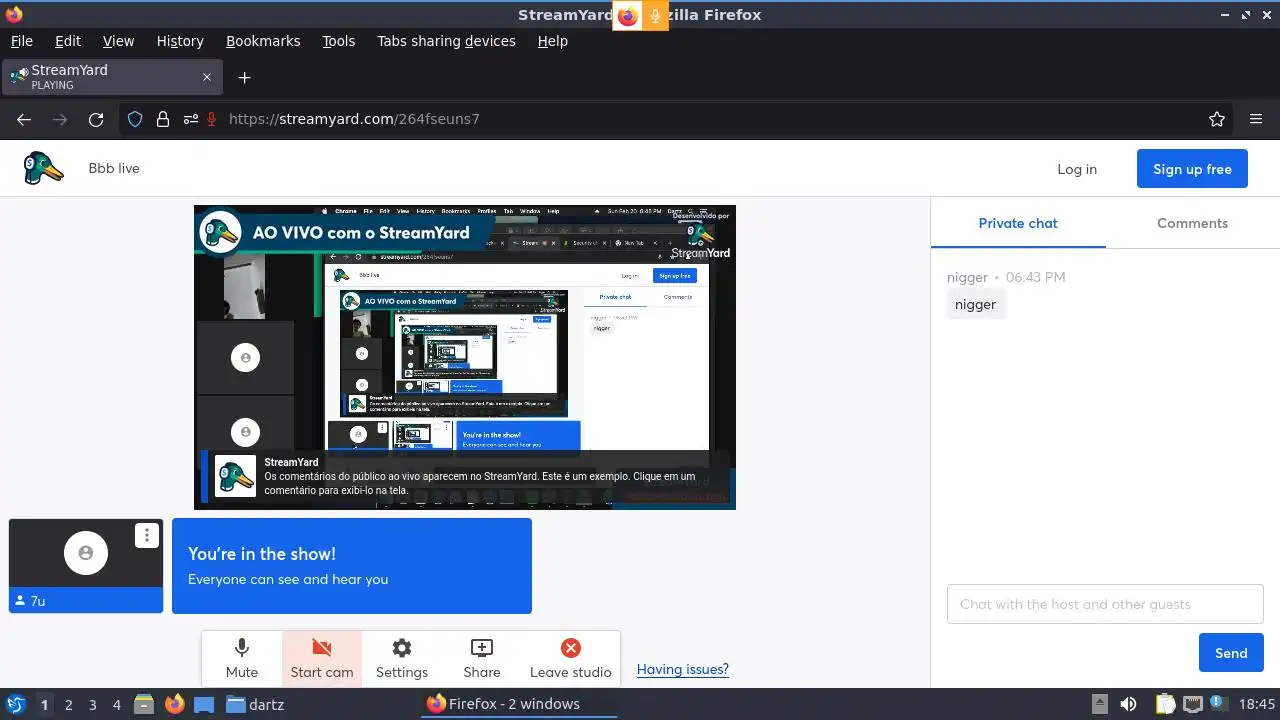The image size is (1280, 720).
Task: Click the Log in link
Action: 1077,169
